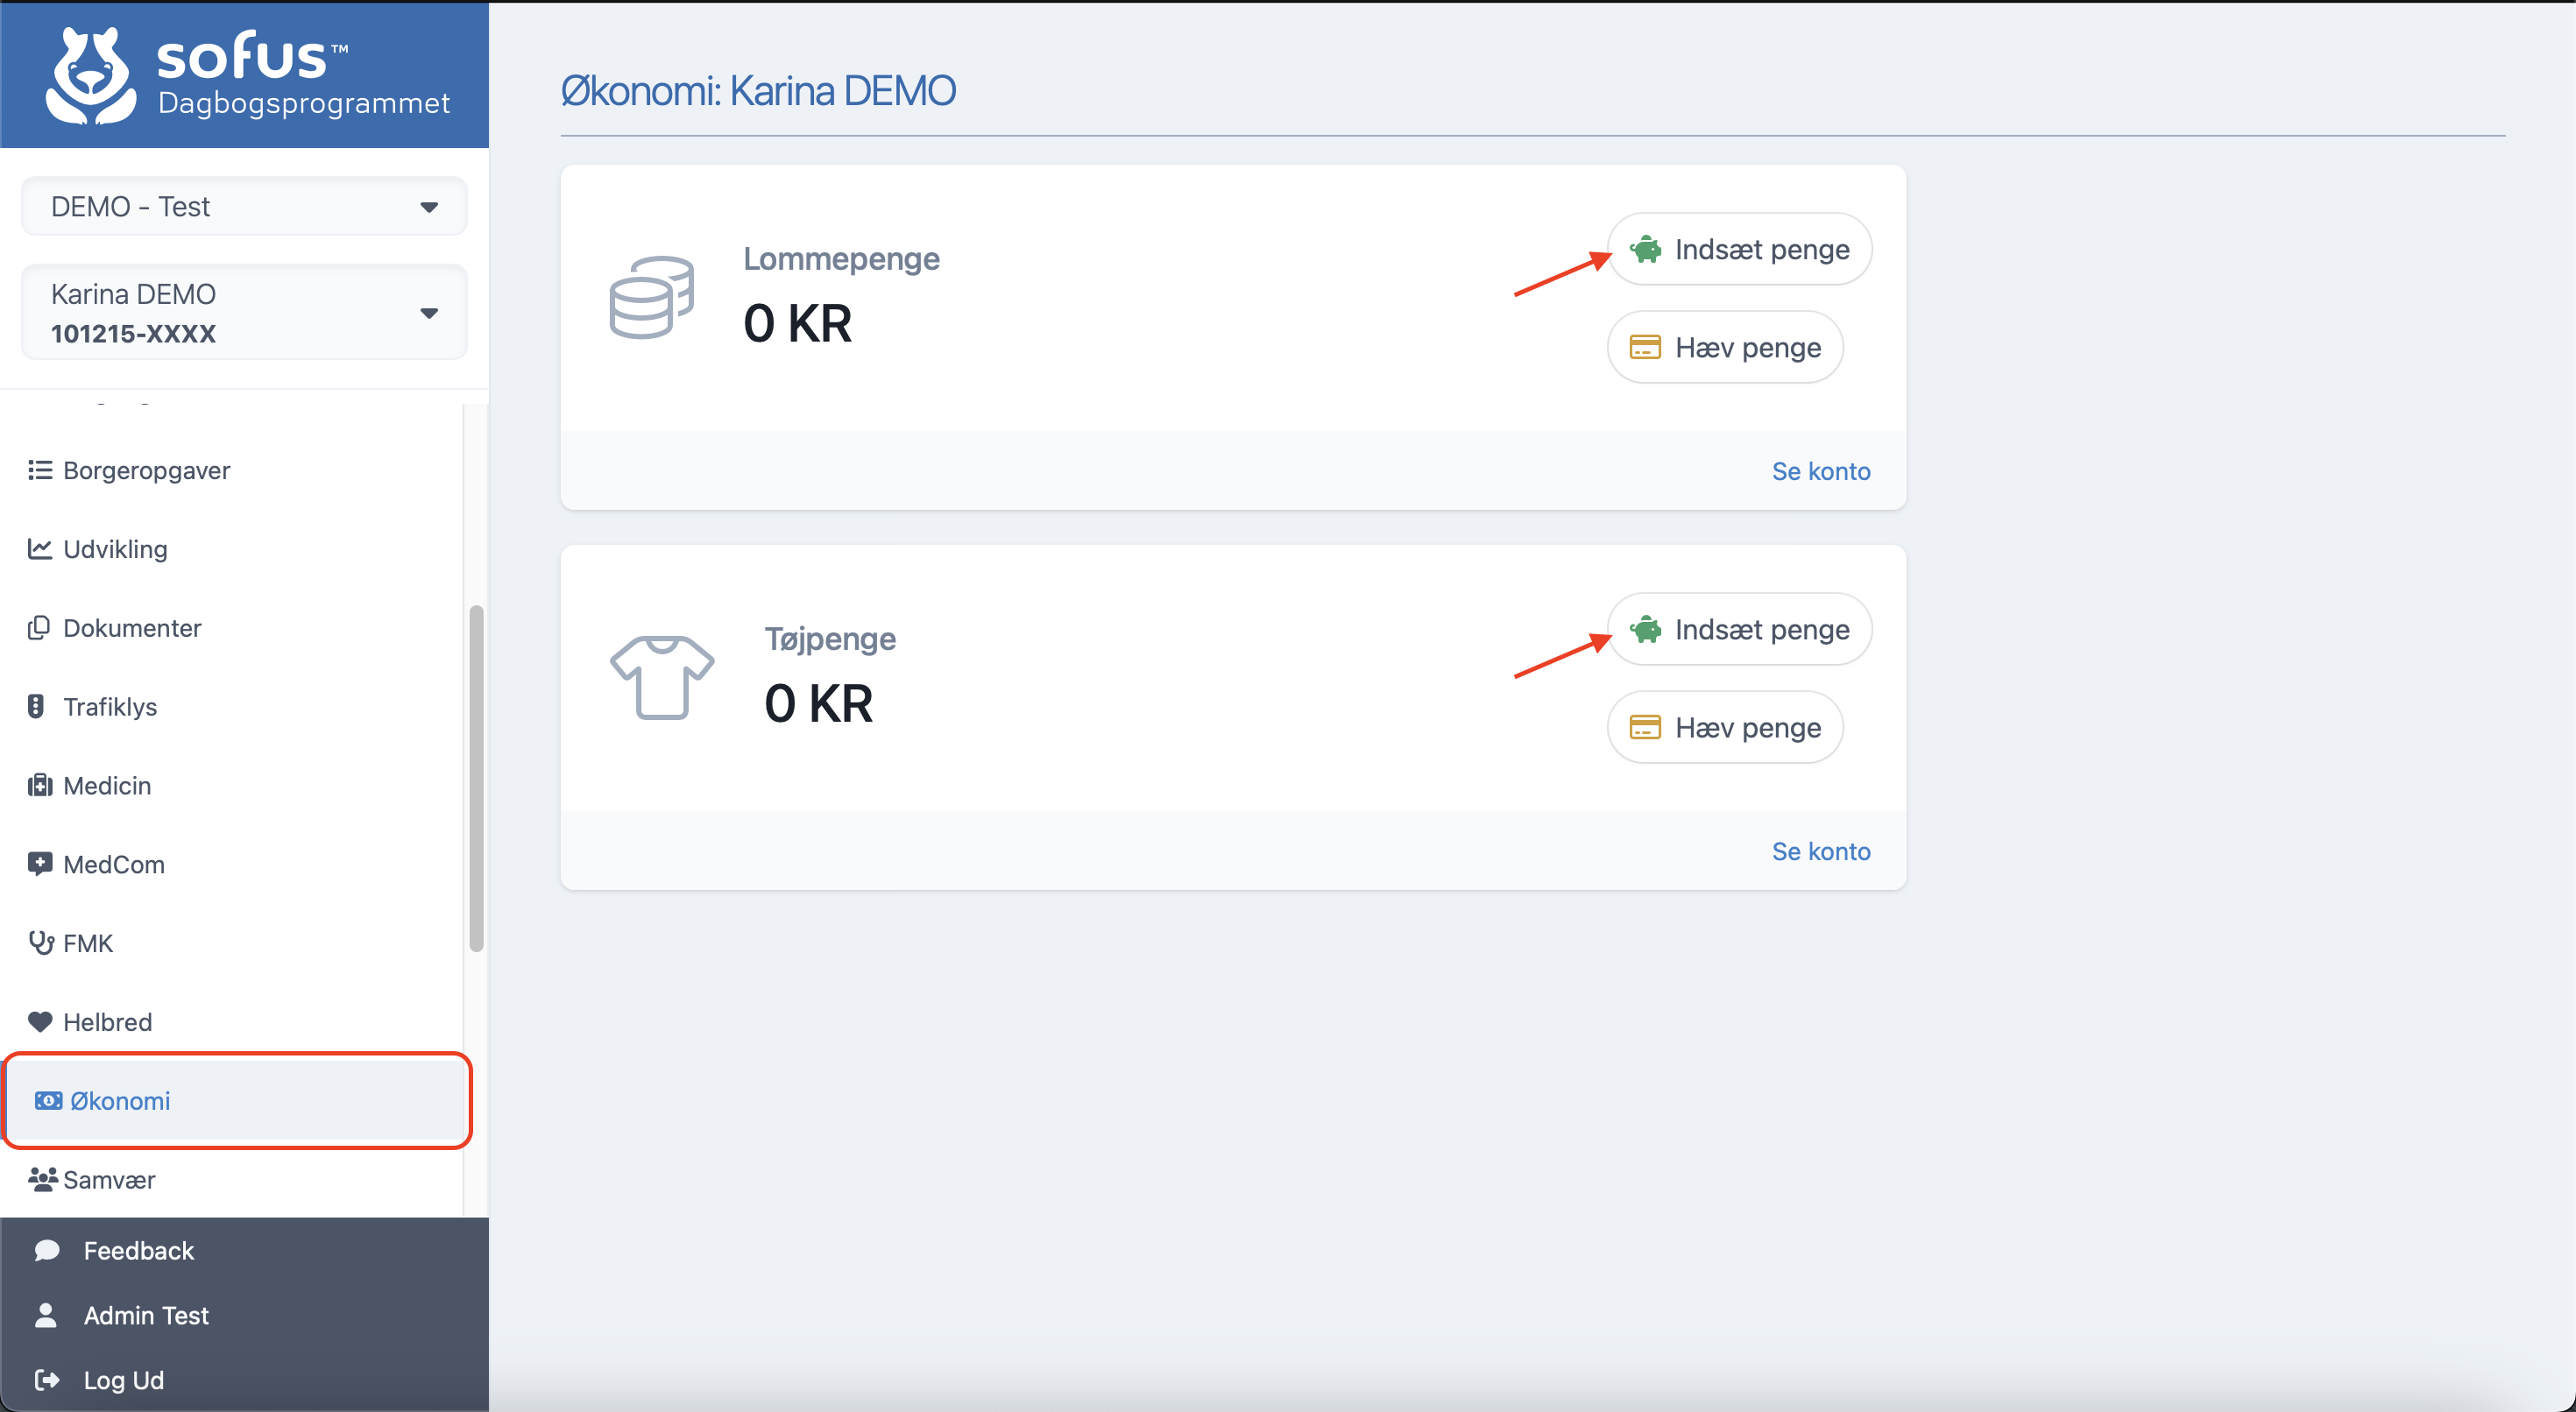The image size is (2576, 1412).
Task: Click the Tøjpenge t-shirt icon
Action: 662,677
